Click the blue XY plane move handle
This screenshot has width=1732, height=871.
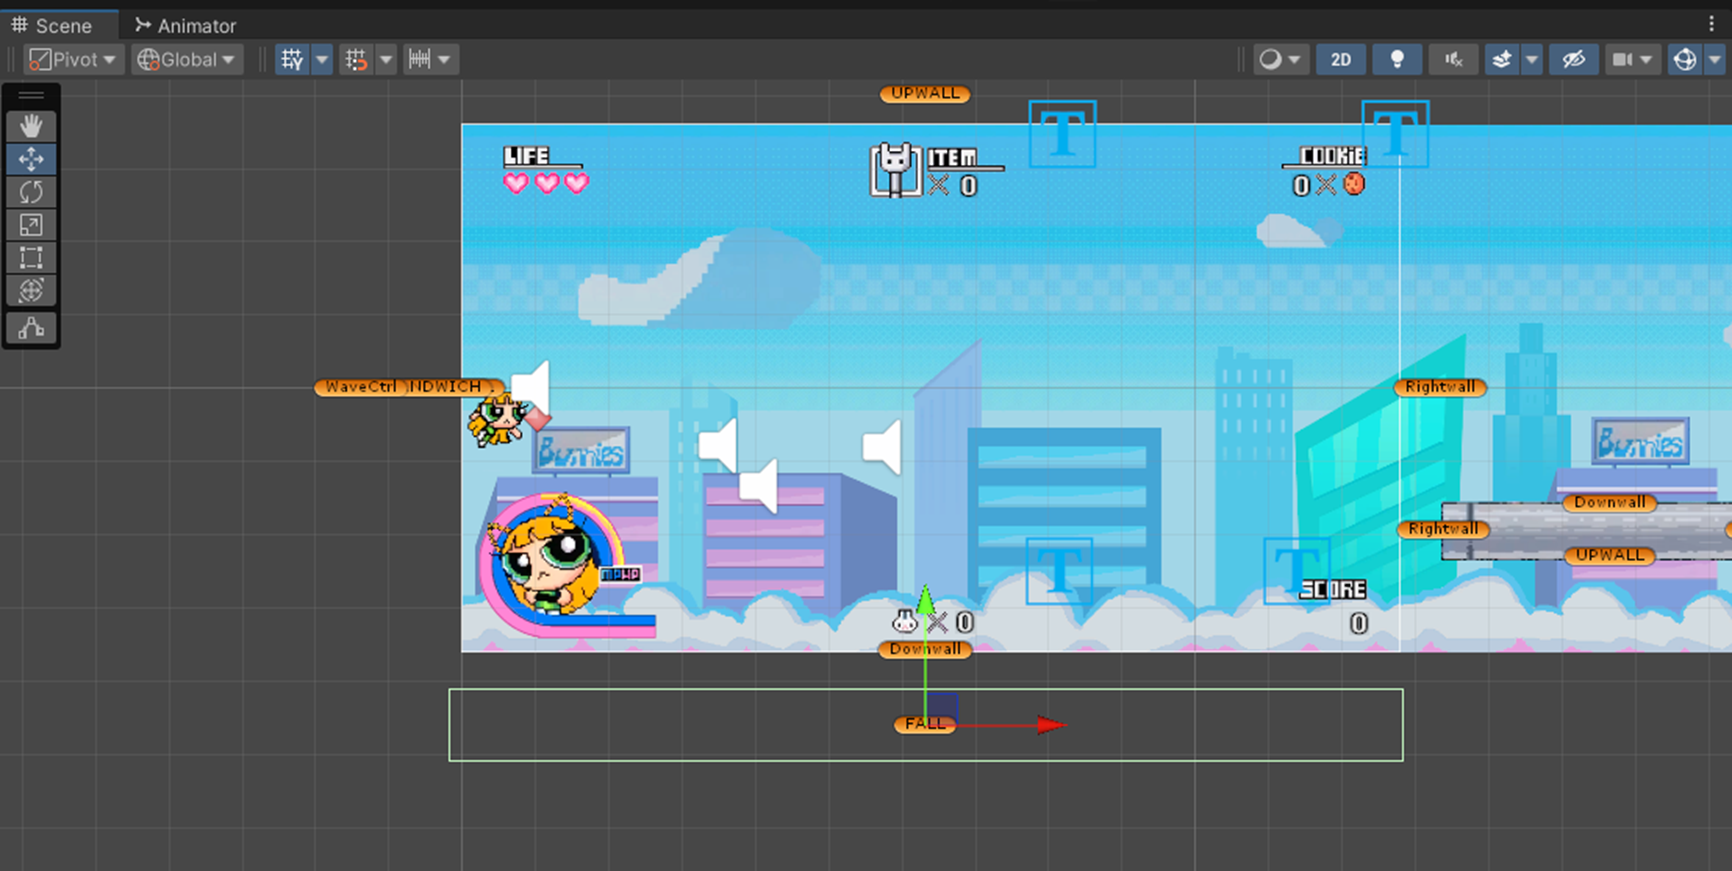(x=943, y=709)
